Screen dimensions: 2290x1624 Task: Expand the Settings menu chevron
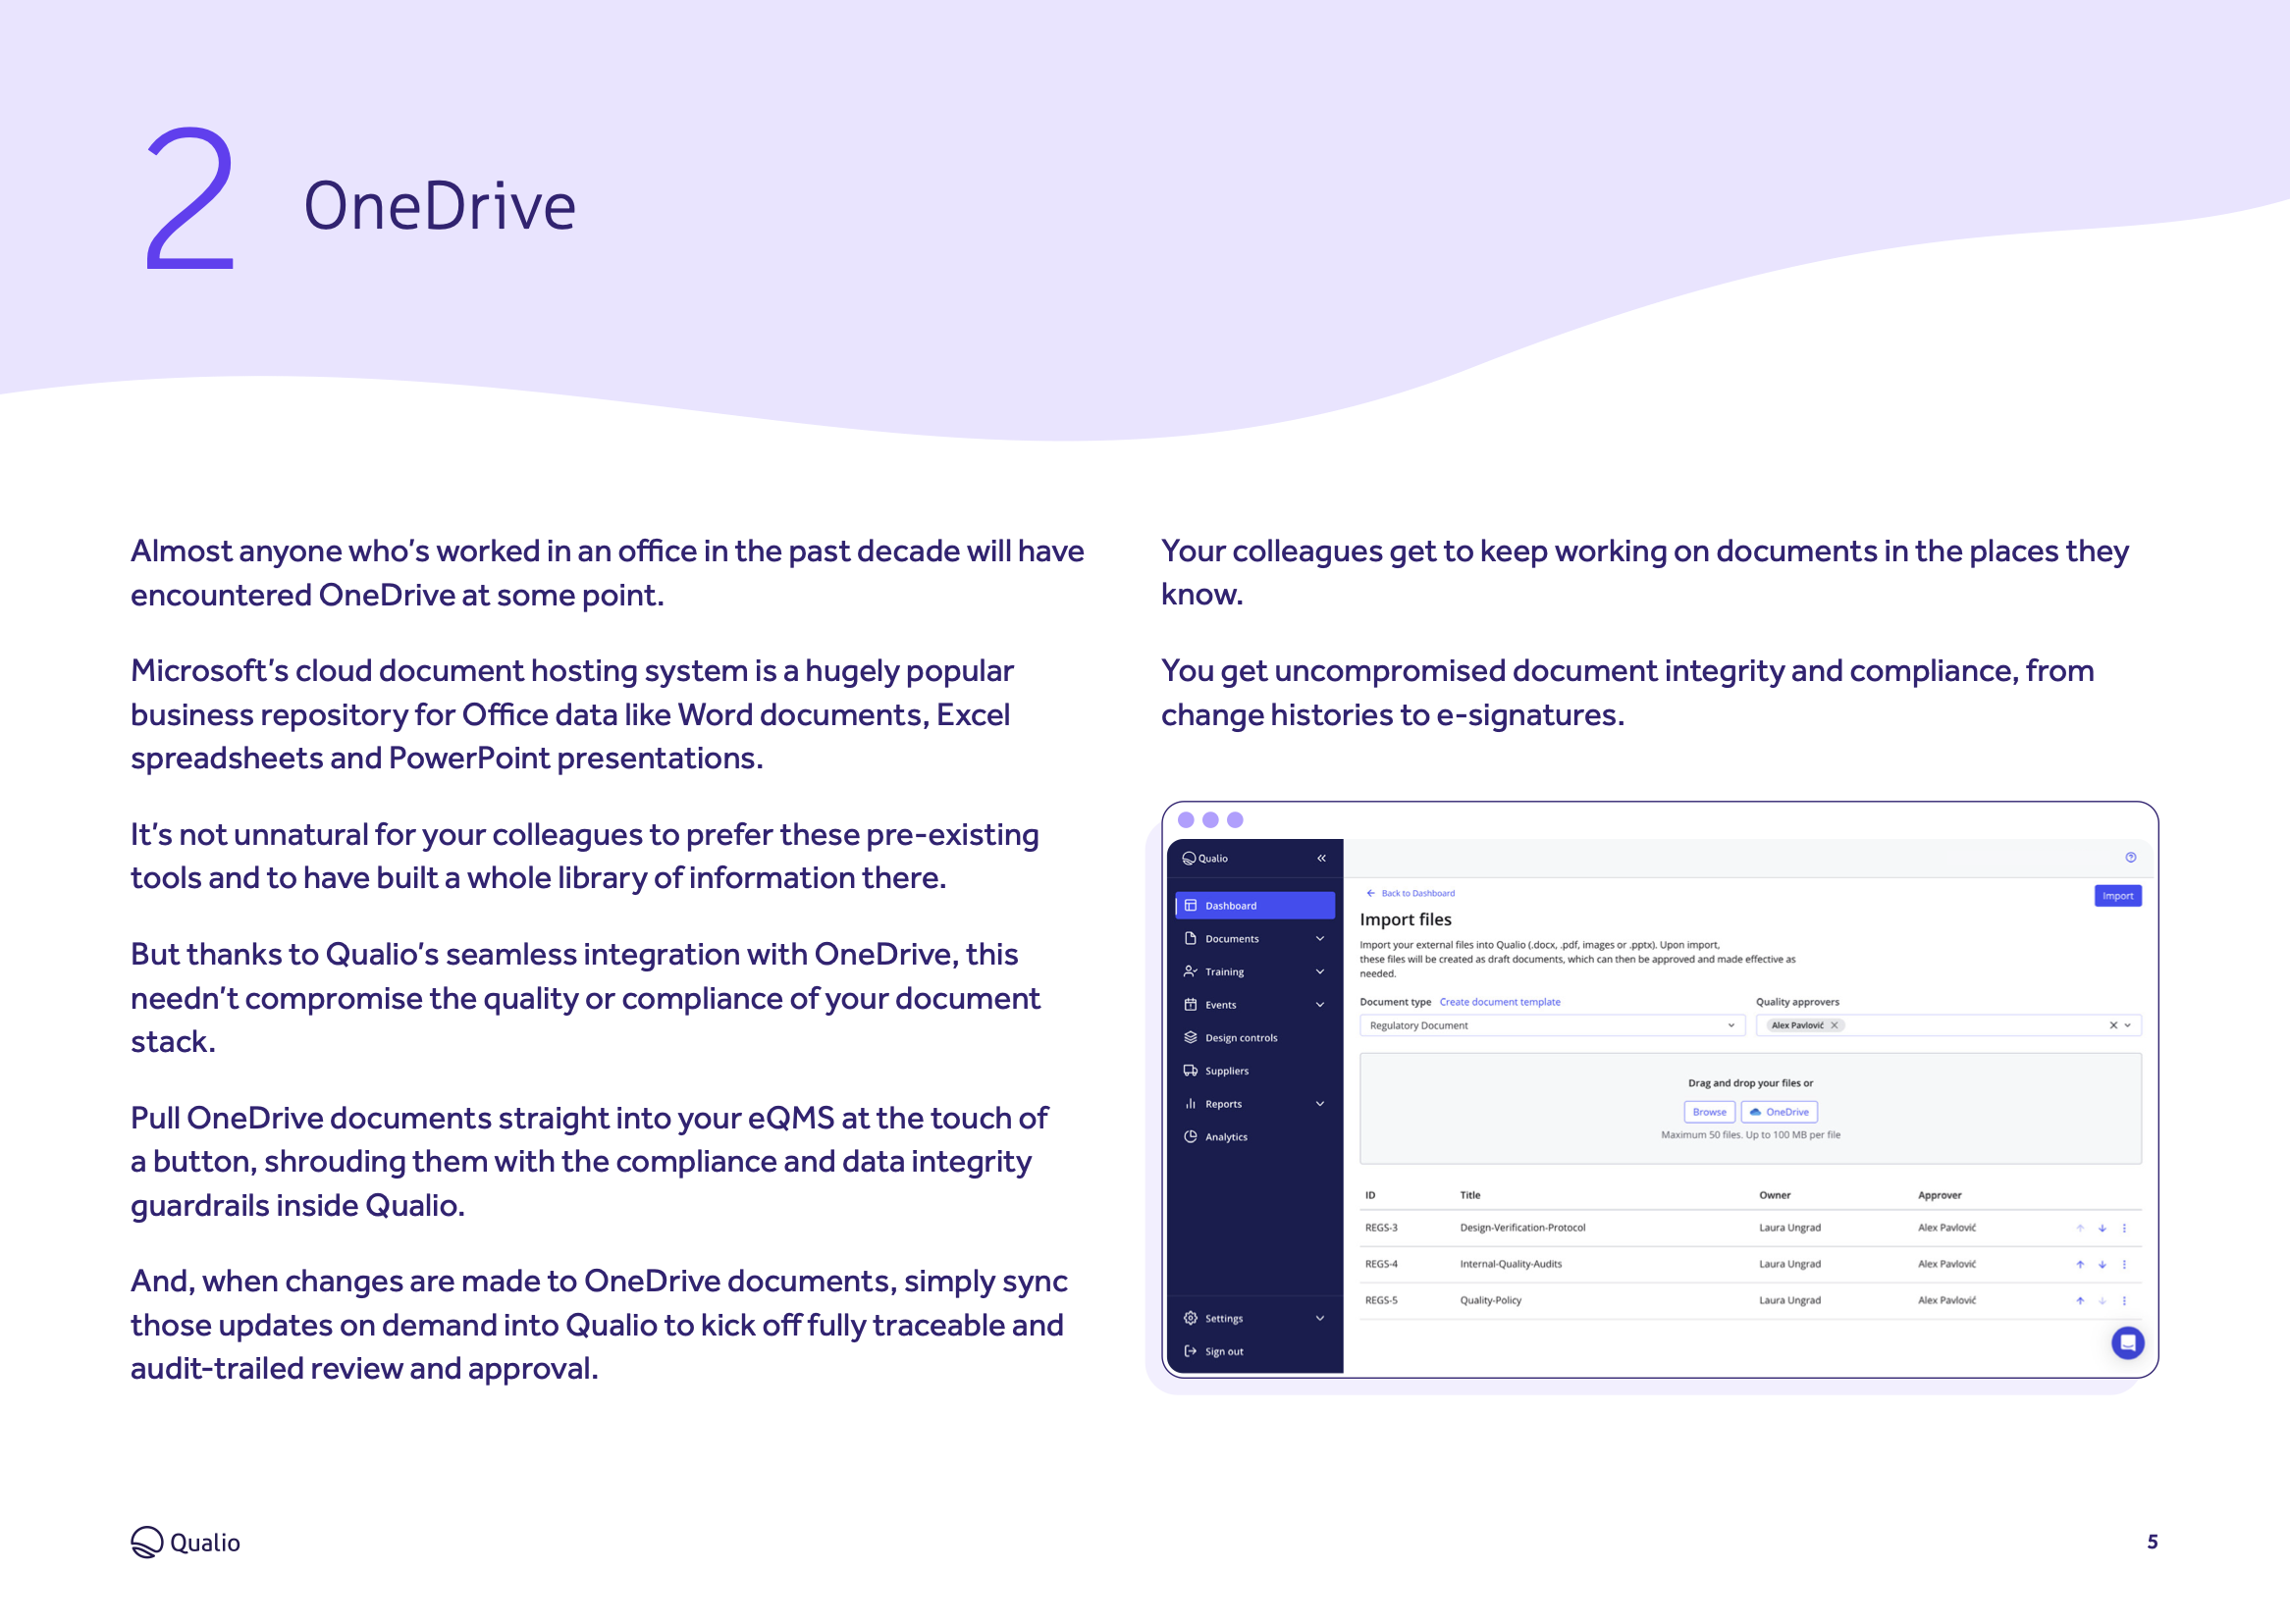coord(1320,1318)
